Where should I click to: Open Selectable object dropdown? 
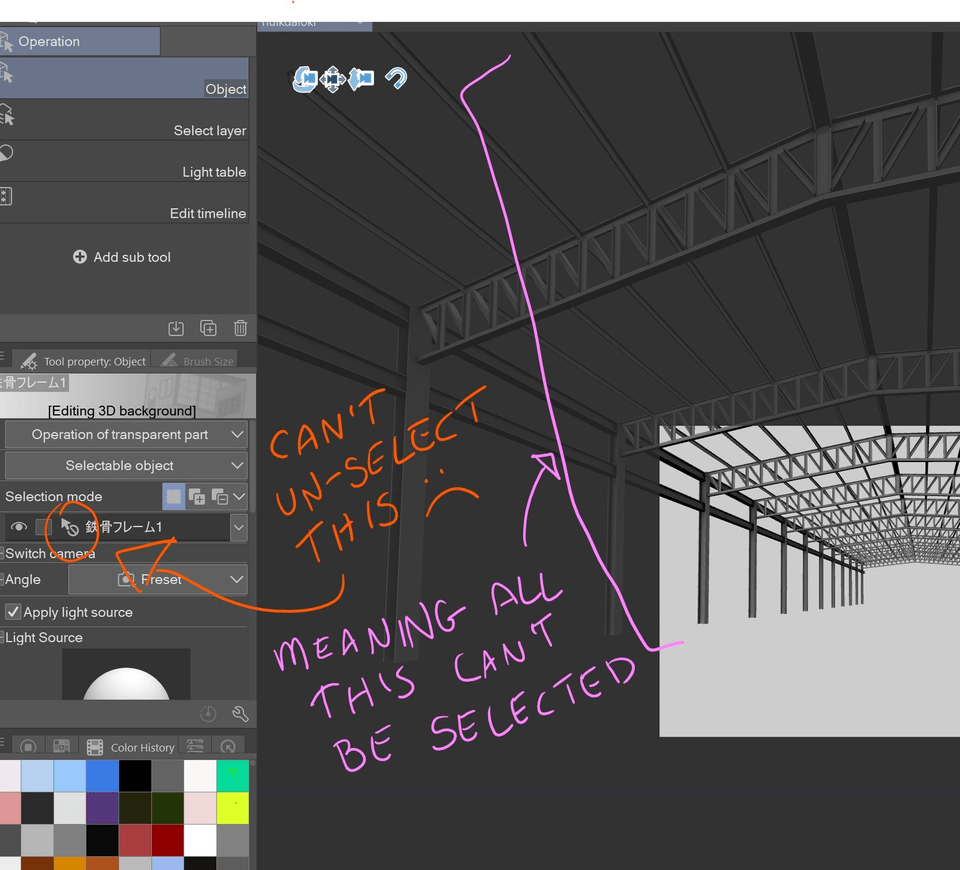pyautogui.click(x=126, y=466)
